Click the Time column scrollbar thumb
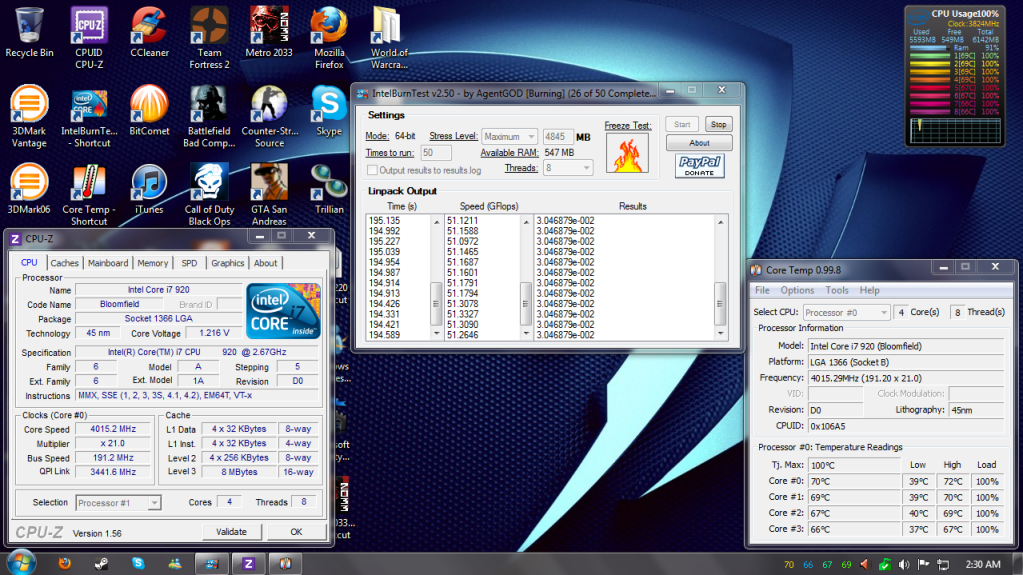This screenshot has height=575, width=1023. 436,303
